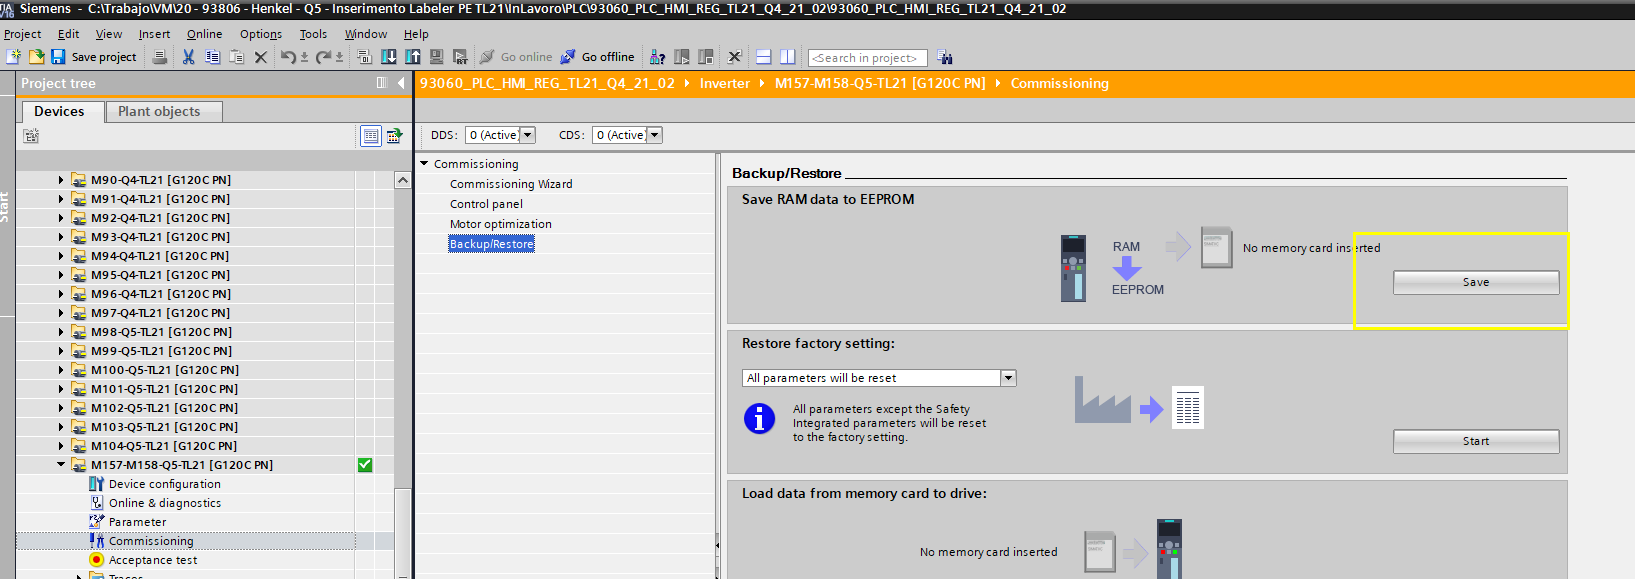Click Start to restore factory settings

coord(1476,441)
